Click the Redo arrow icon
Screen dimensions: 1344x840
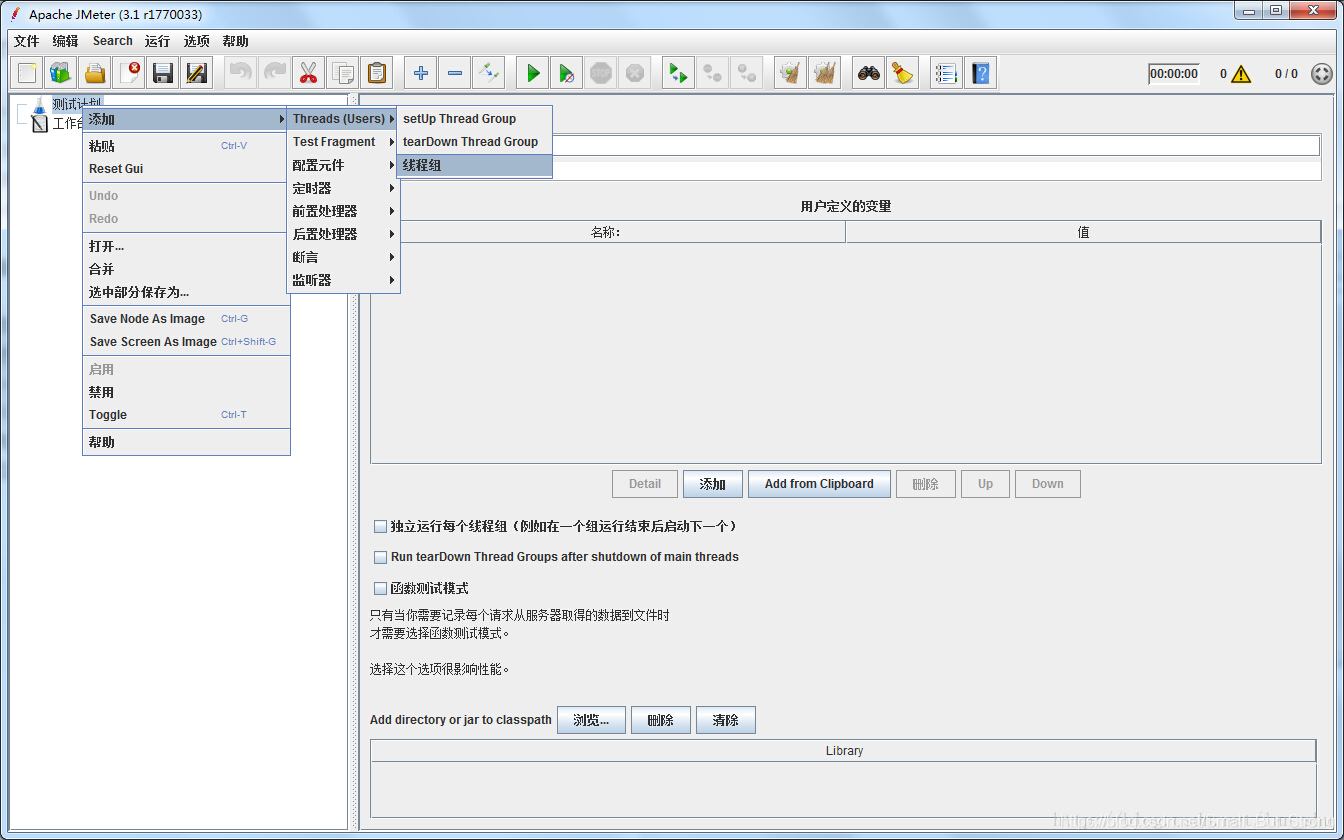click(274, 73)
